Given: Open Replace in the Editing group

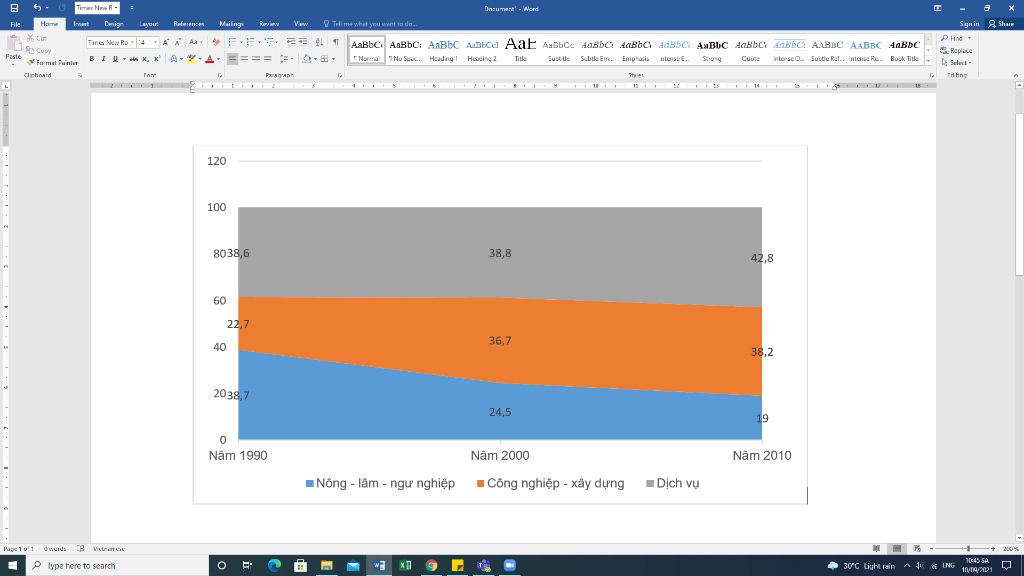Looking at the screenshot, I should click(957, 50).
